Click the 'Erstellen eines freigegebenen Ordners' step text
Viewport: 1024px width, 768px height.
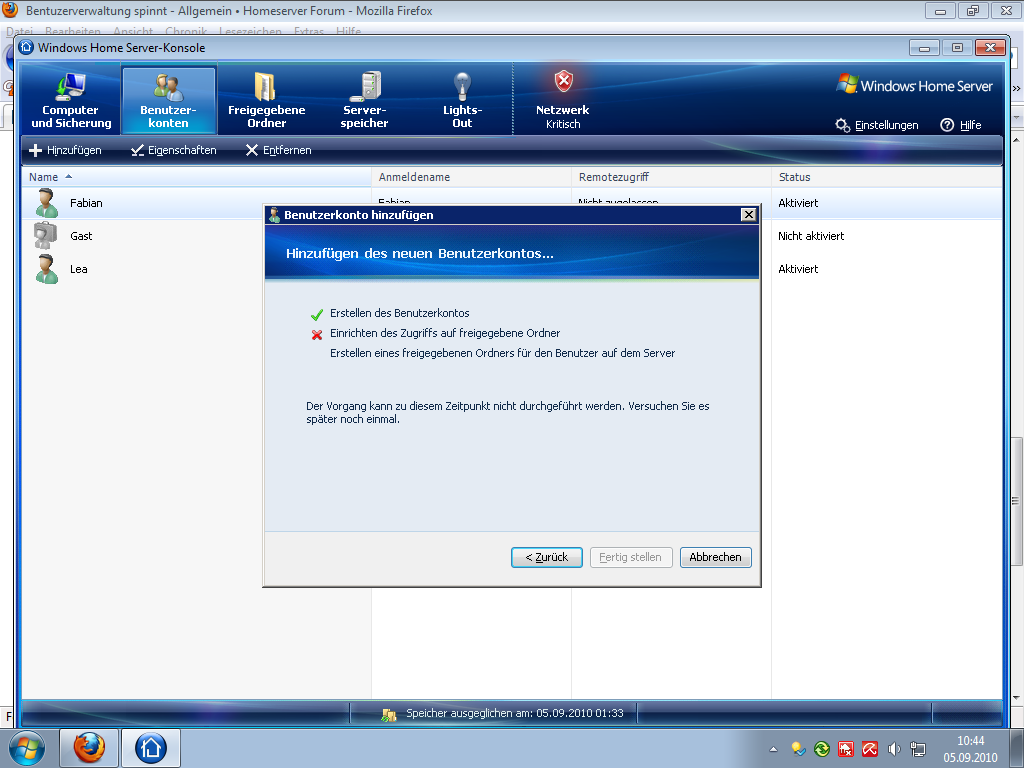(x=502, y=353)
